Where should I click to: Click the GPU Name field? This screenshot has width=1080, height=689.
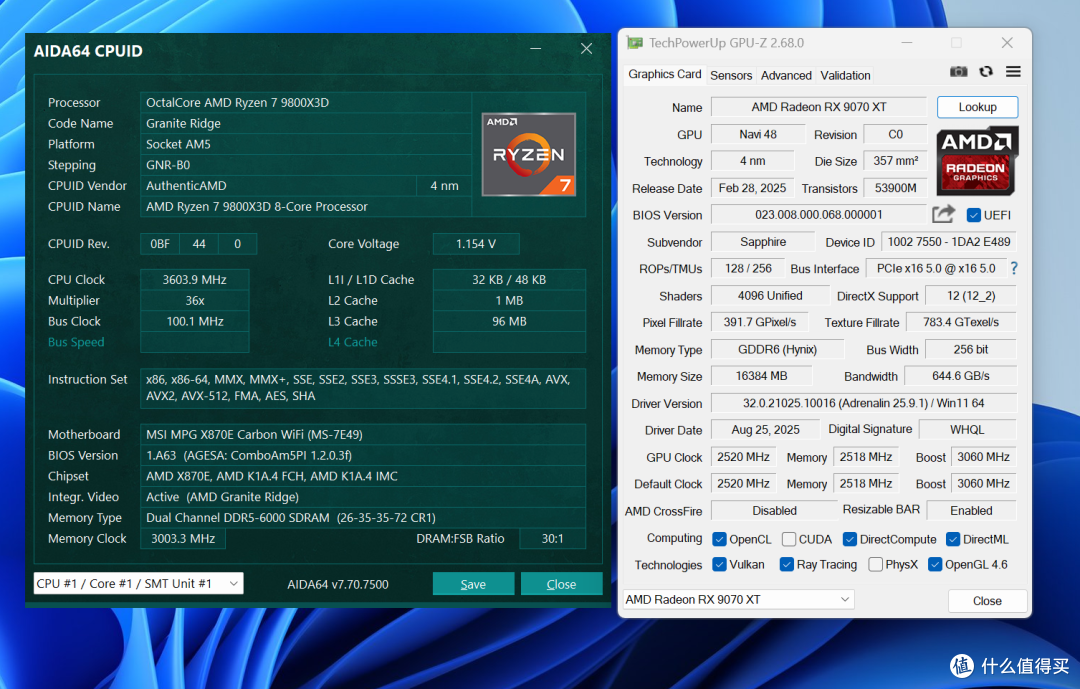click(x=819, y=107)
